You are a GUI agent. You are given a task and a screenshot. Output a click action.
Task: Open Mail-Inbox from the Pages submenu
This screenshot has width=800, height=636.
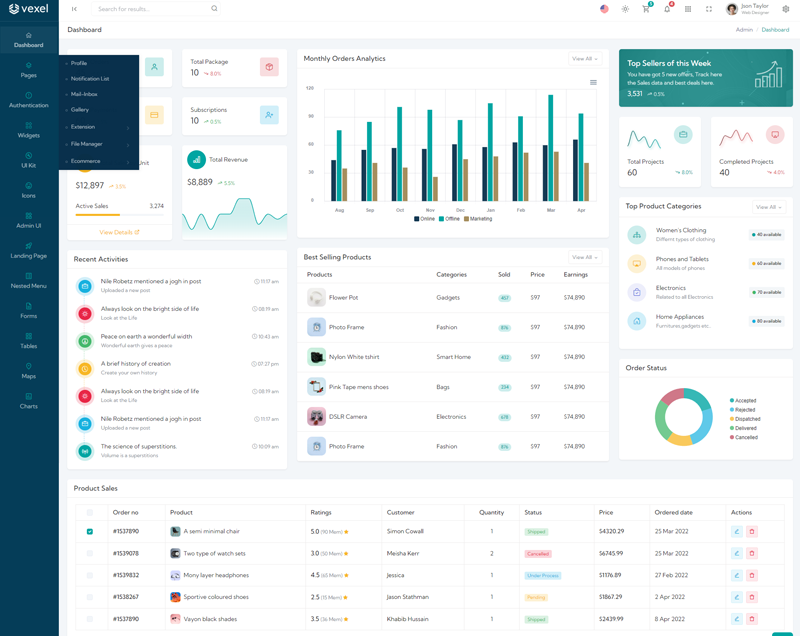(84, 94)
